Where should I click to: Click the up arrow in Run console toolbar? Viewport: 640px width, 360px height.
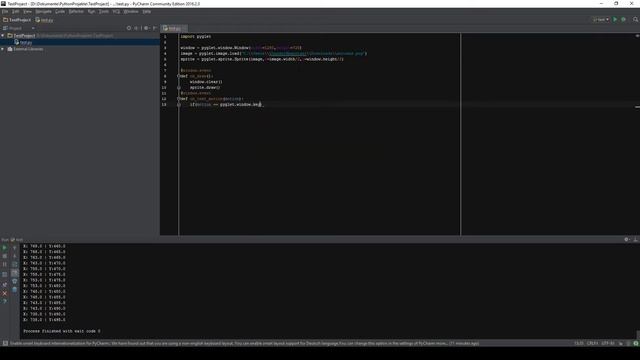15,248
